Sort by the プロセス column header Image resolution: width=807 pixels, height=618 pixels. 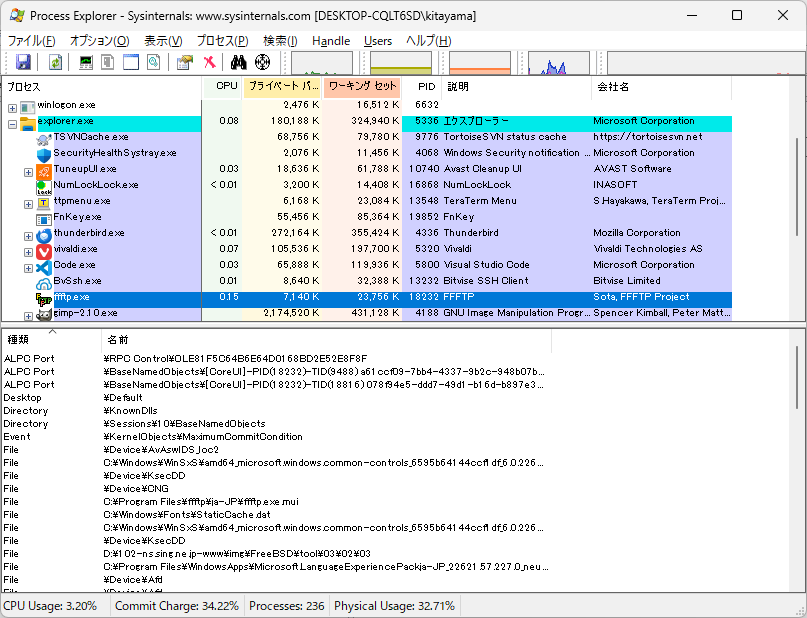(102, 86)
